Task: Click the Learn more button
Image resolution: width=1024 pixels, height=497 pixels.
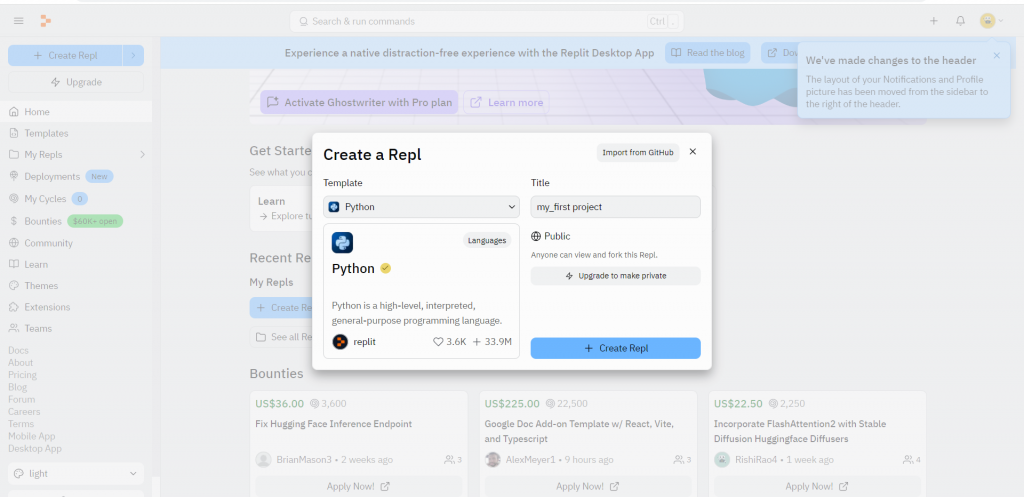Action: click(507, 103)
